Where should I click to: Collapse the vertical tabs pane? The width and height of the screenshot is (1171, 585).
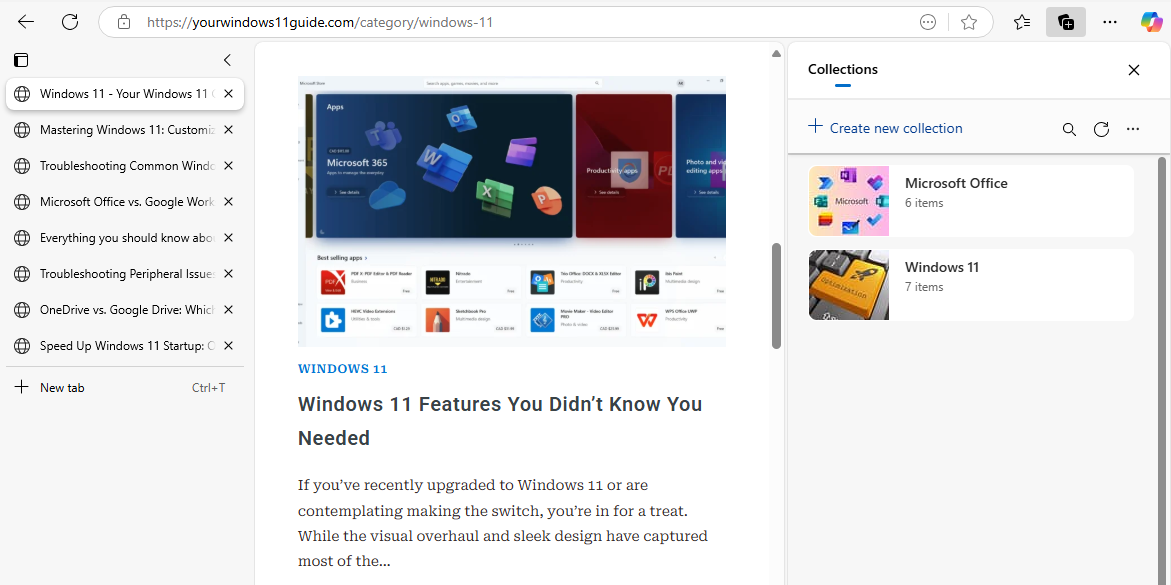coord(227,61)
